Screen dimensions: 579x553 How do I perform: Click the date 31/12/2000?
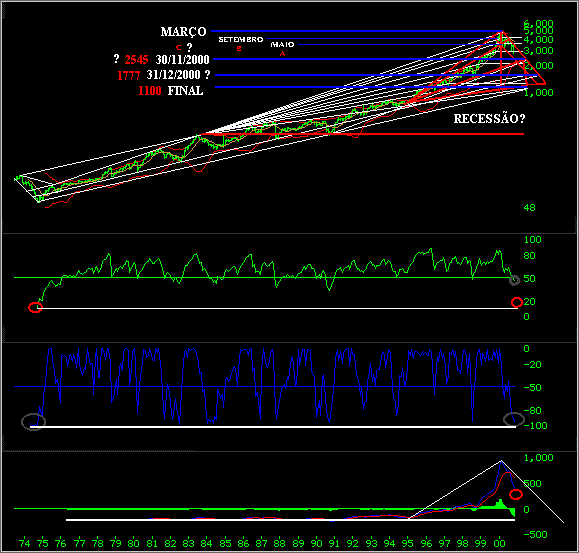point(173,75)
